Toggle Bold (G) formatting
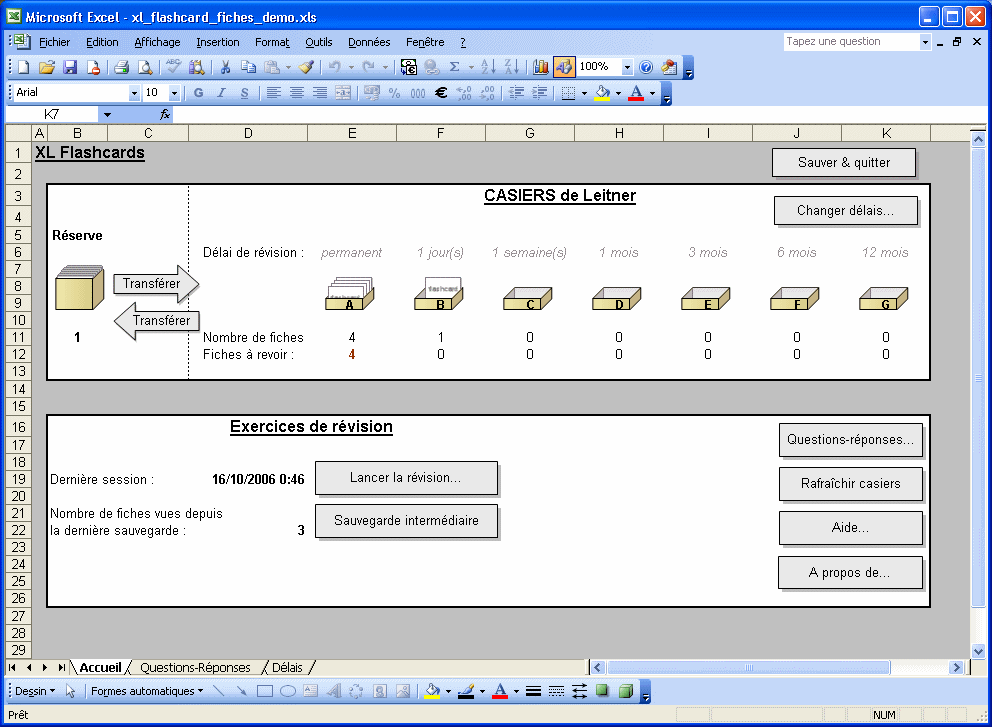The width and height of the screenshot is (992, 727). [199, 93]
